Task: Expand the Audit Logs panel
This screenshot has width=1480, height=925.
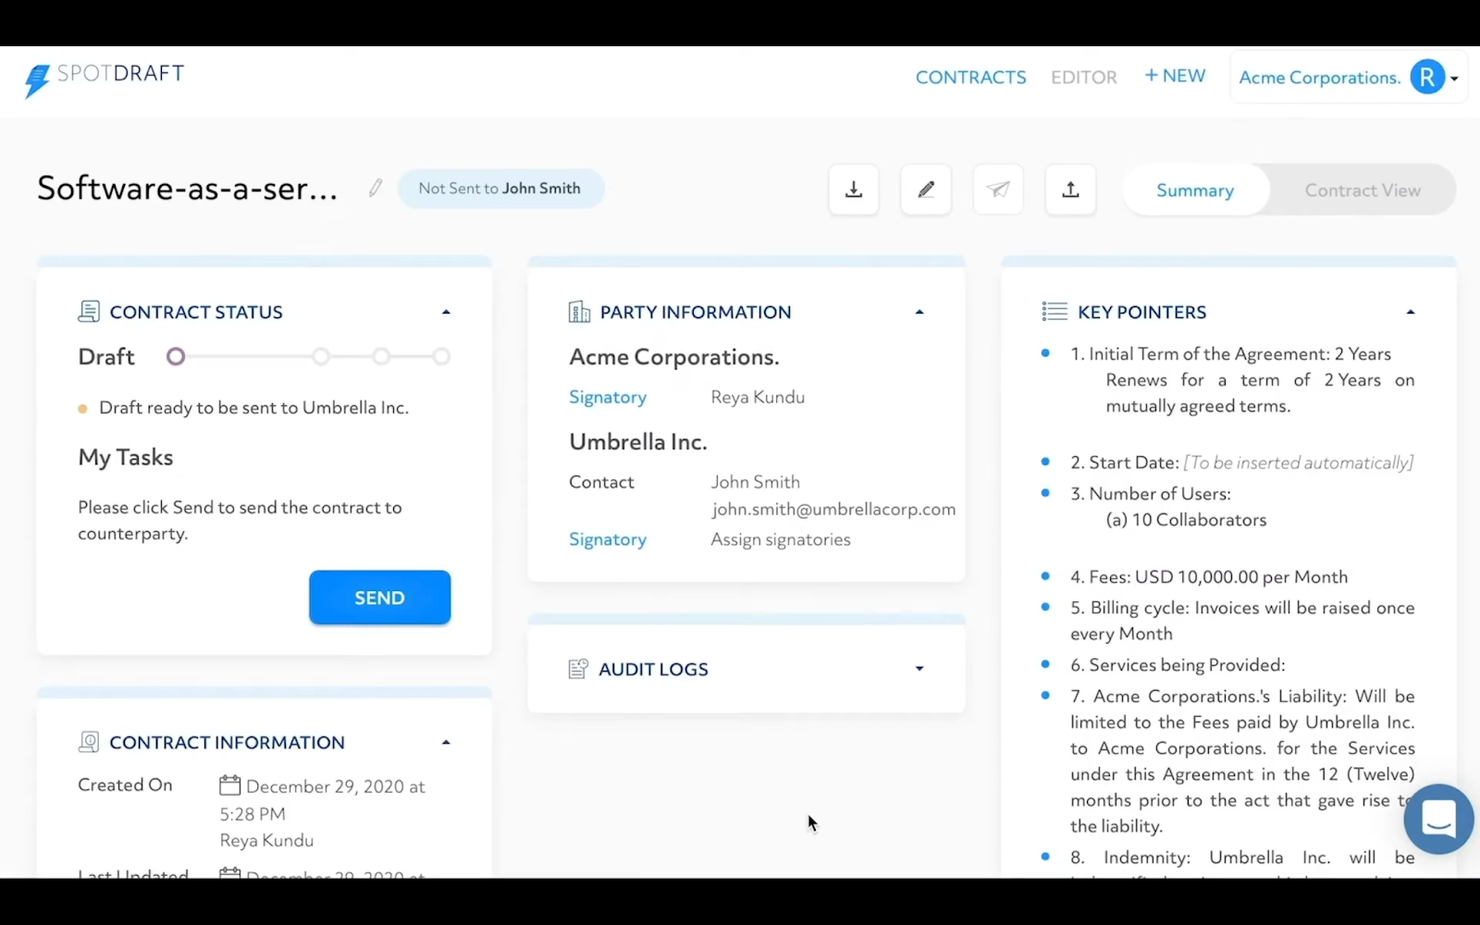Action: click(919, 669)
